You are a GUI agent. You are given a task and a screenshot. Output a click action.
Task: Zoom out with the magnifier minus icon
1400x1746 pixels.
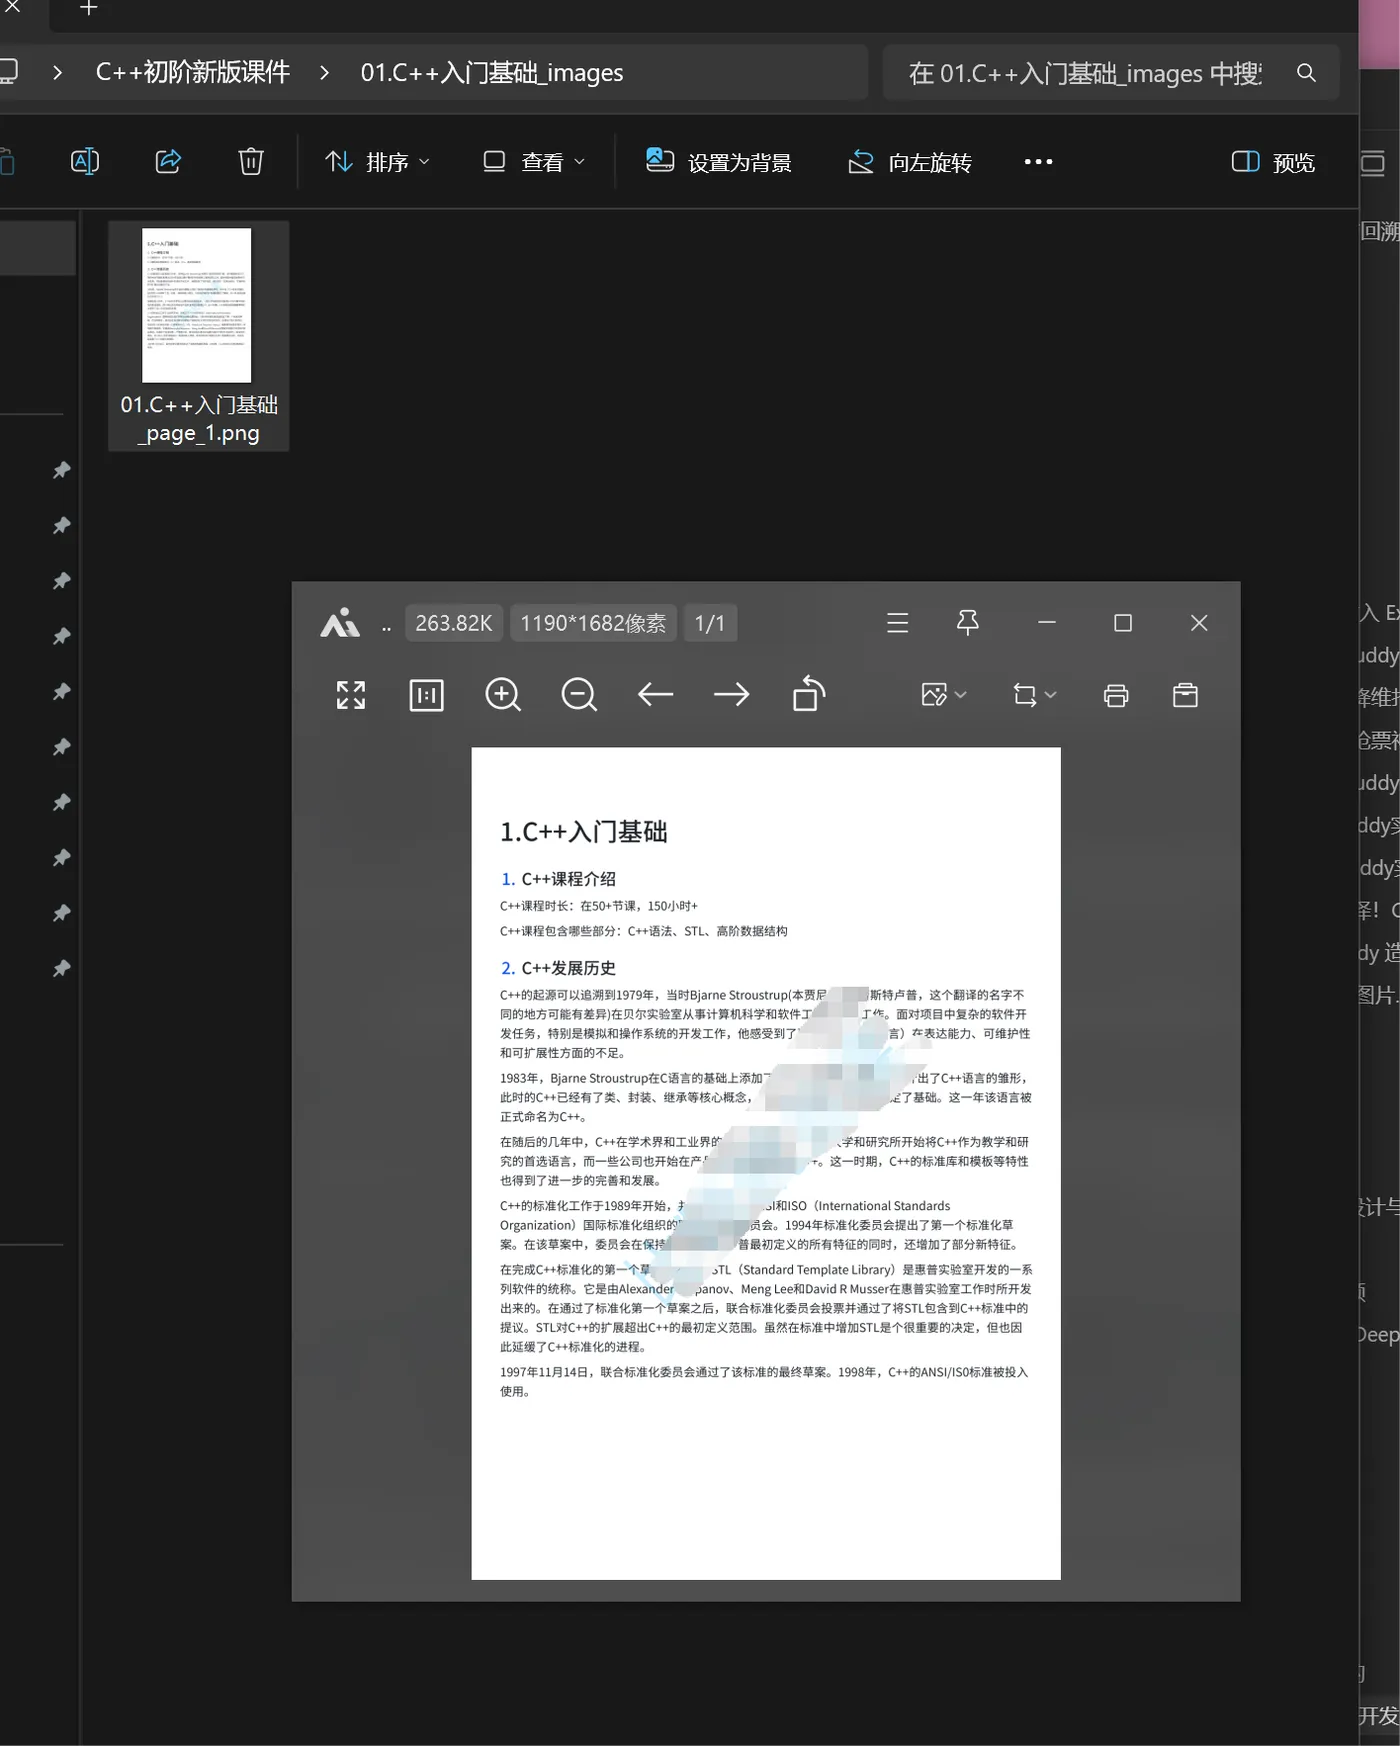click(579, 695)
